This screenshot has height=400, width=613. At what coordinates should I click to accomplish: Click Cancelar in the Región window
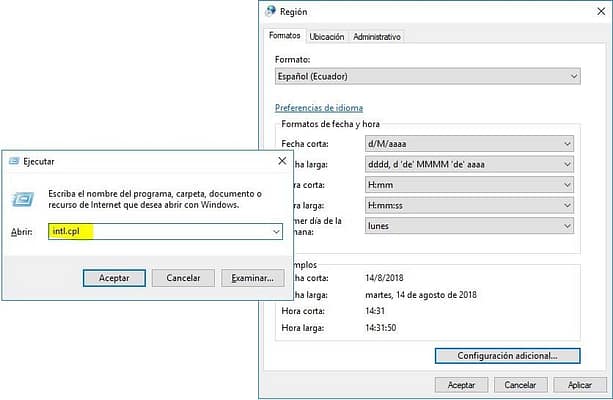520,385
